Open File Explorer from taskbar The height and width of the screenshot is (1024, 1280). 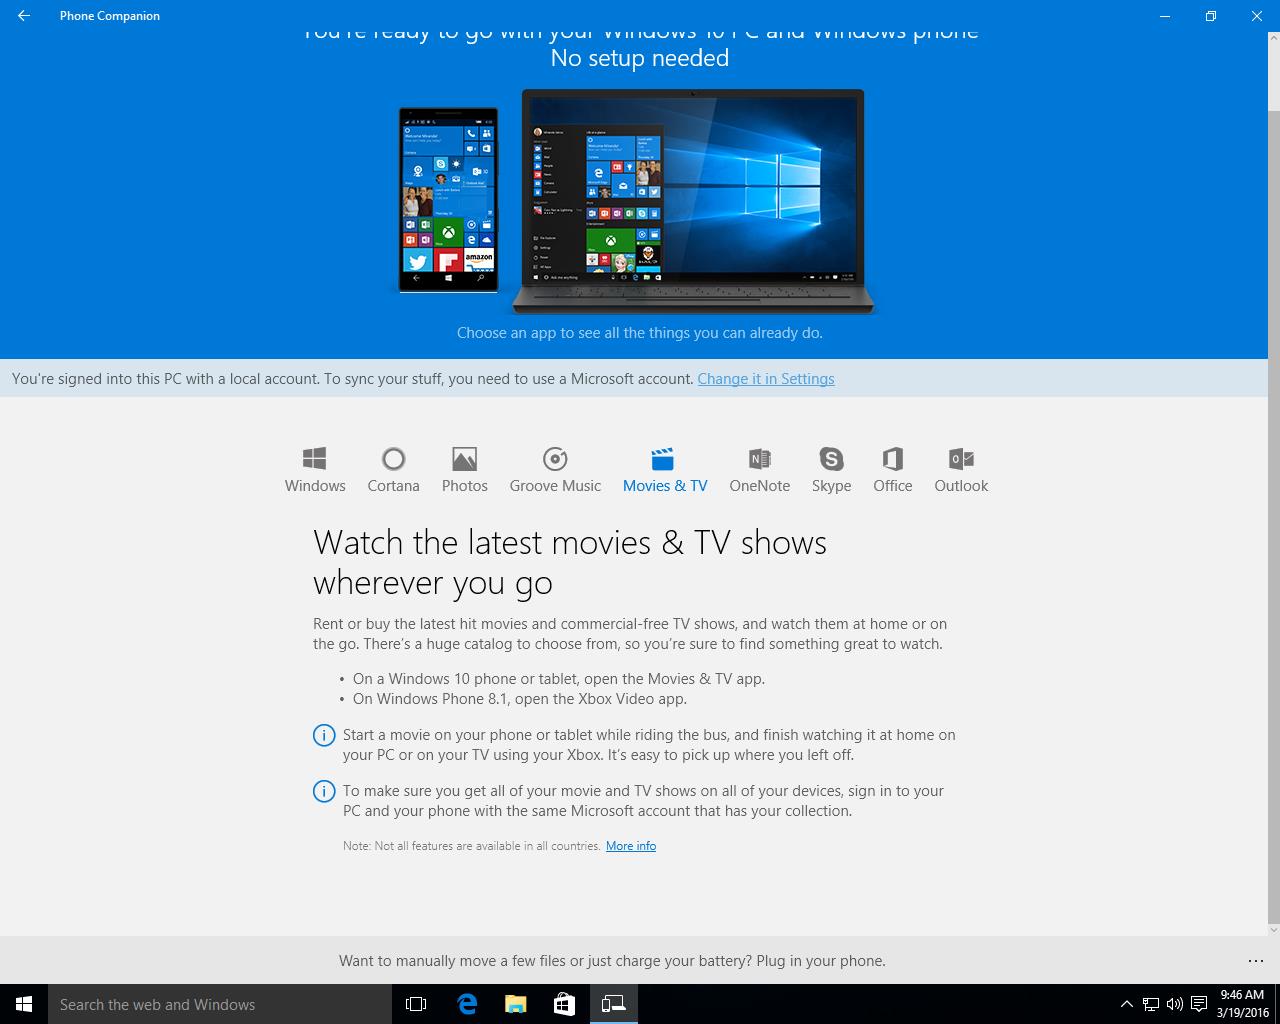coord(515,1004)
